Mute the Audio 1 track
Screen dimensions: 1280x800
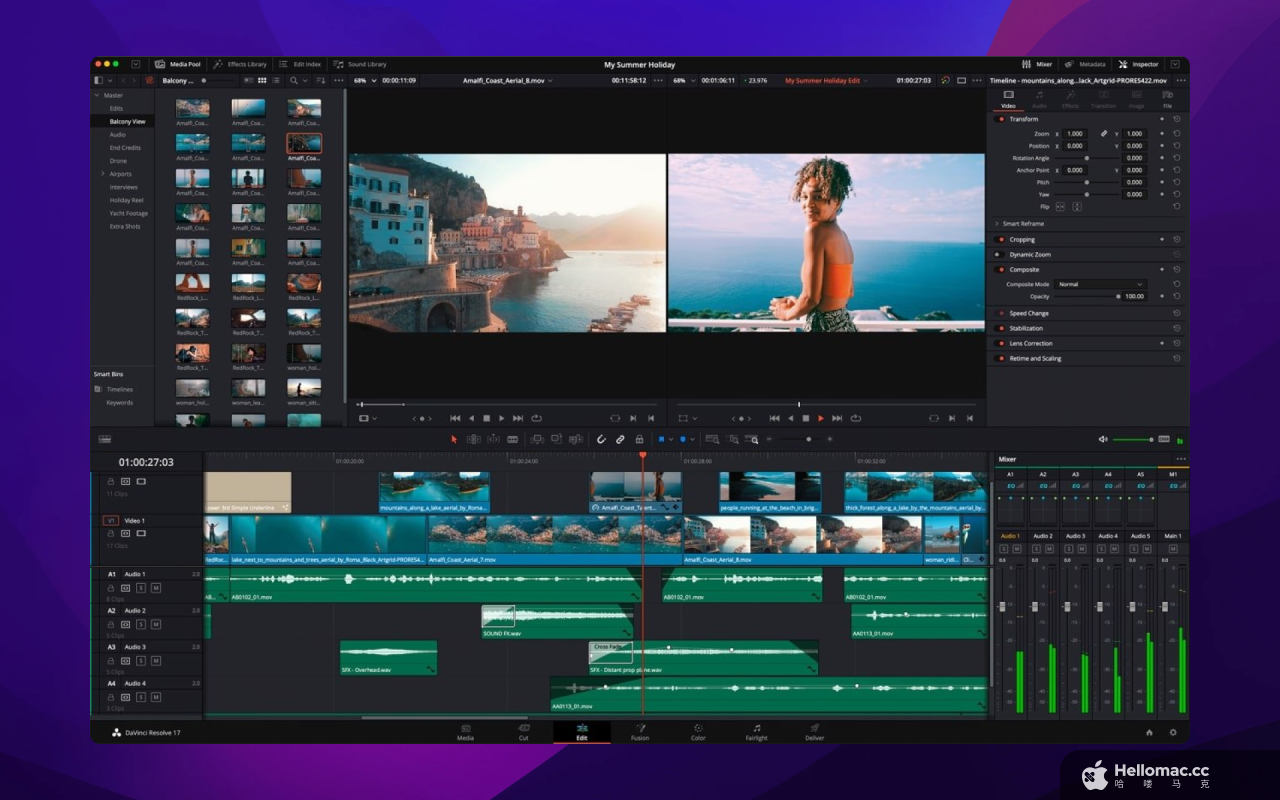pyautogui.click(x=156, y=588)
